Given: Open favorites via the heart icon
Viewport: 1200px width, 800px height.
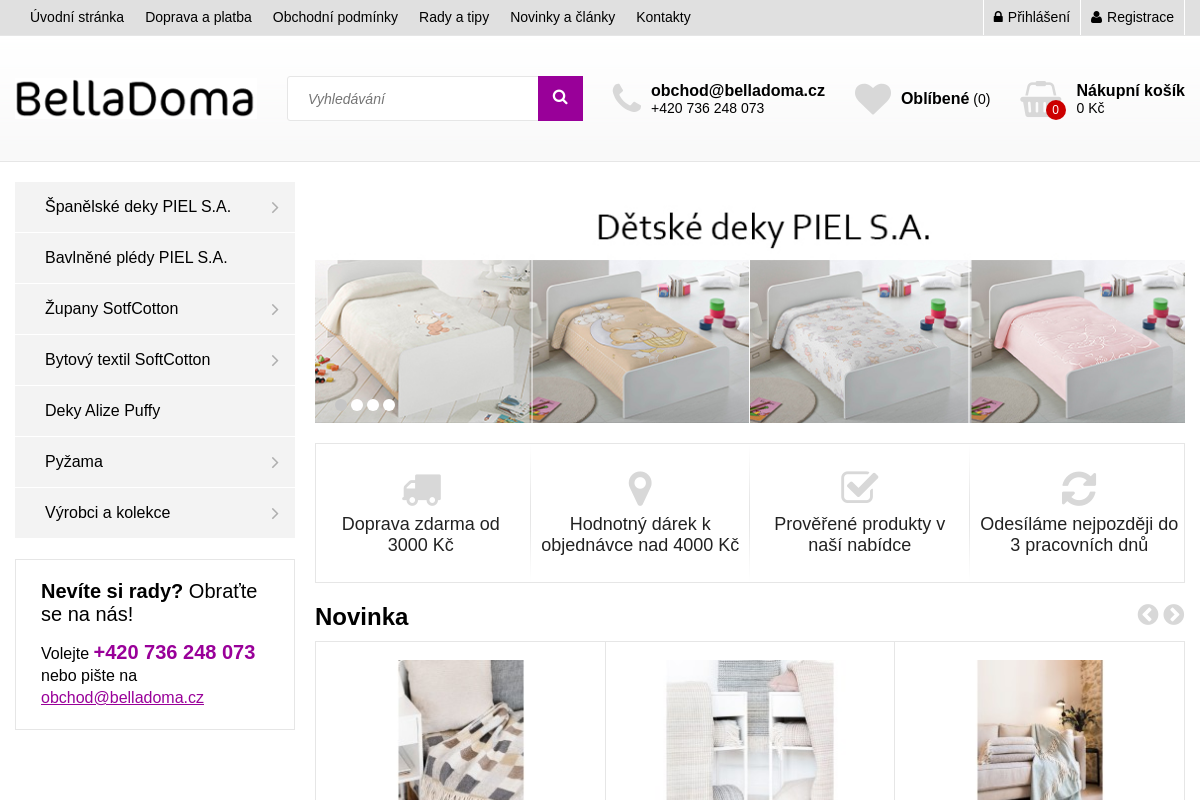Looking at the screenshot, I should (x=873, y=99).
